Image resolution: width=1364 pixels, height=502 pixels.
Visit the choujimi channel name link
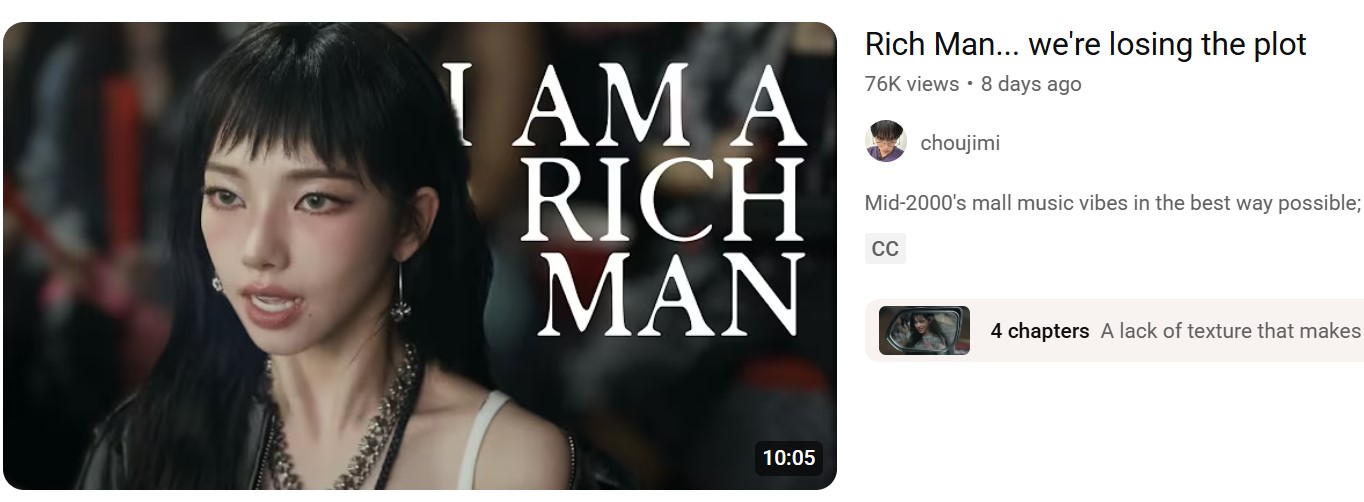pos(960,143)
